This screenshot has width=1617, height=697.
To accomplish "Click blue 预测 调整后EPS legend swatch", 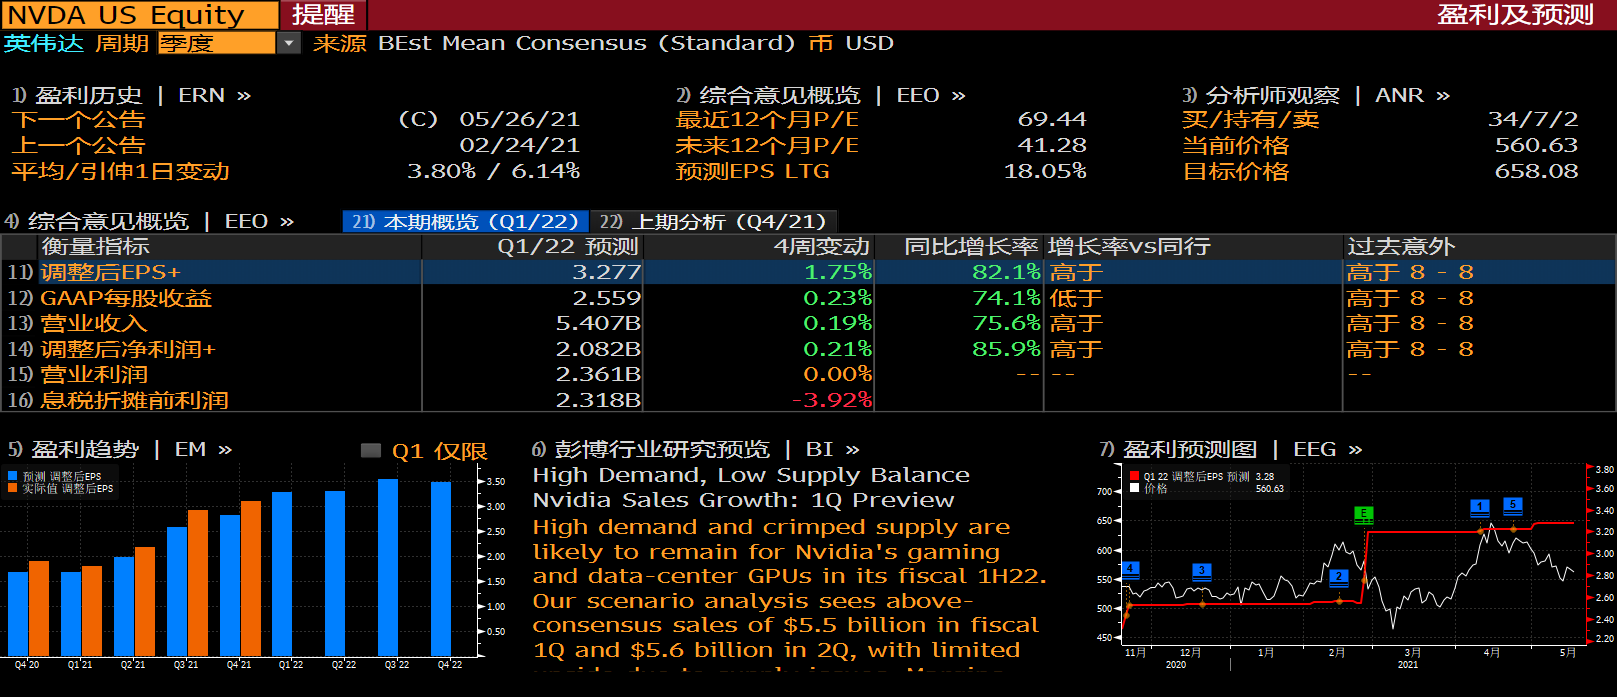I will (13, 477).
